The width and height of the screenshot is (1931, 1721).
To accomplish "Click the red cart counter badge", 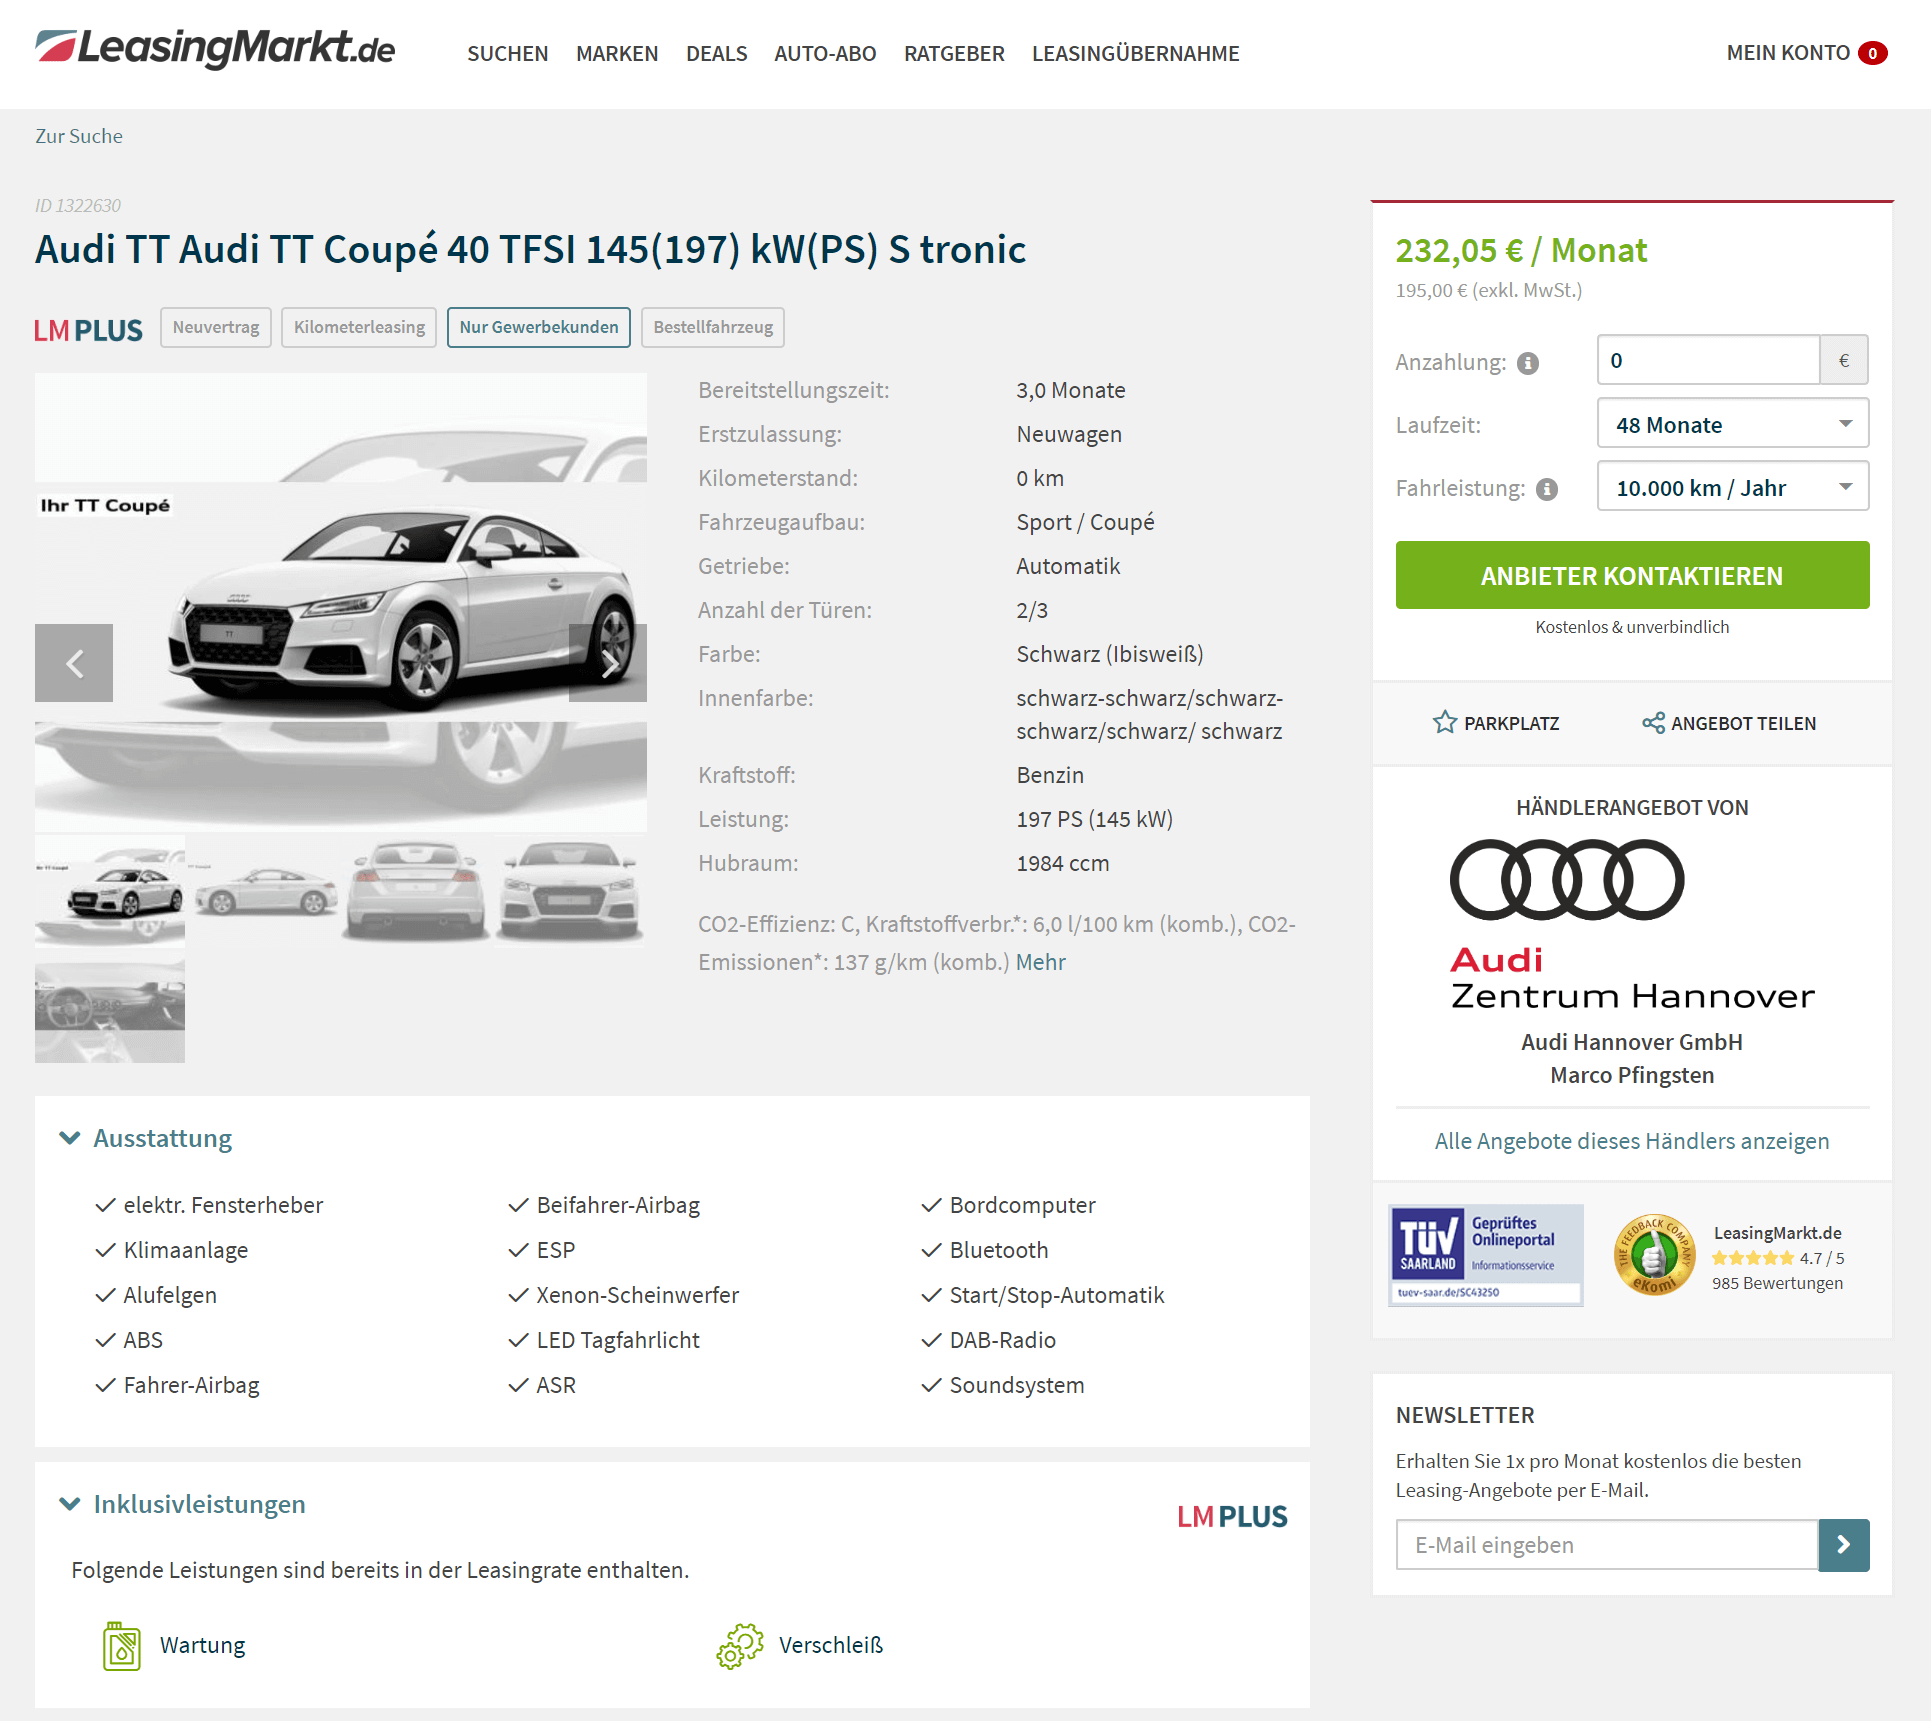I will pos(1872,53).
